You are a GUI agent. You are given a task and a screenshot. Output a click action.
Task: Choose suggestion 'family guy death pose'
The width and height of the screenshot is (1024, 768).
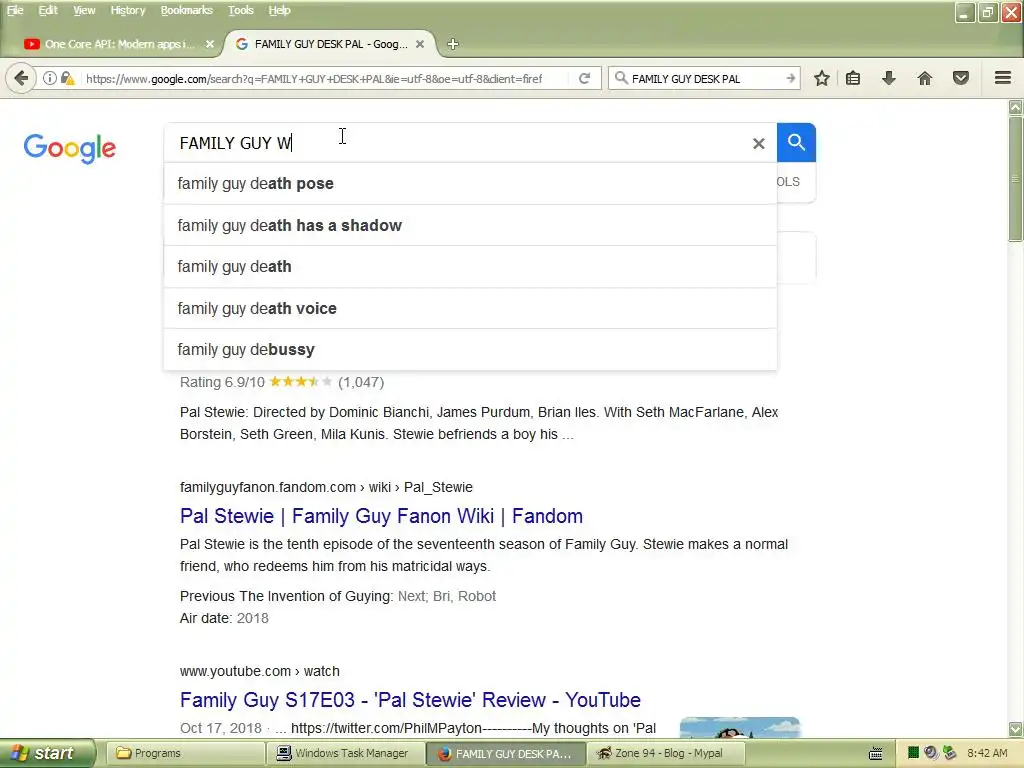pyautogui.click(x=470, y=184)
